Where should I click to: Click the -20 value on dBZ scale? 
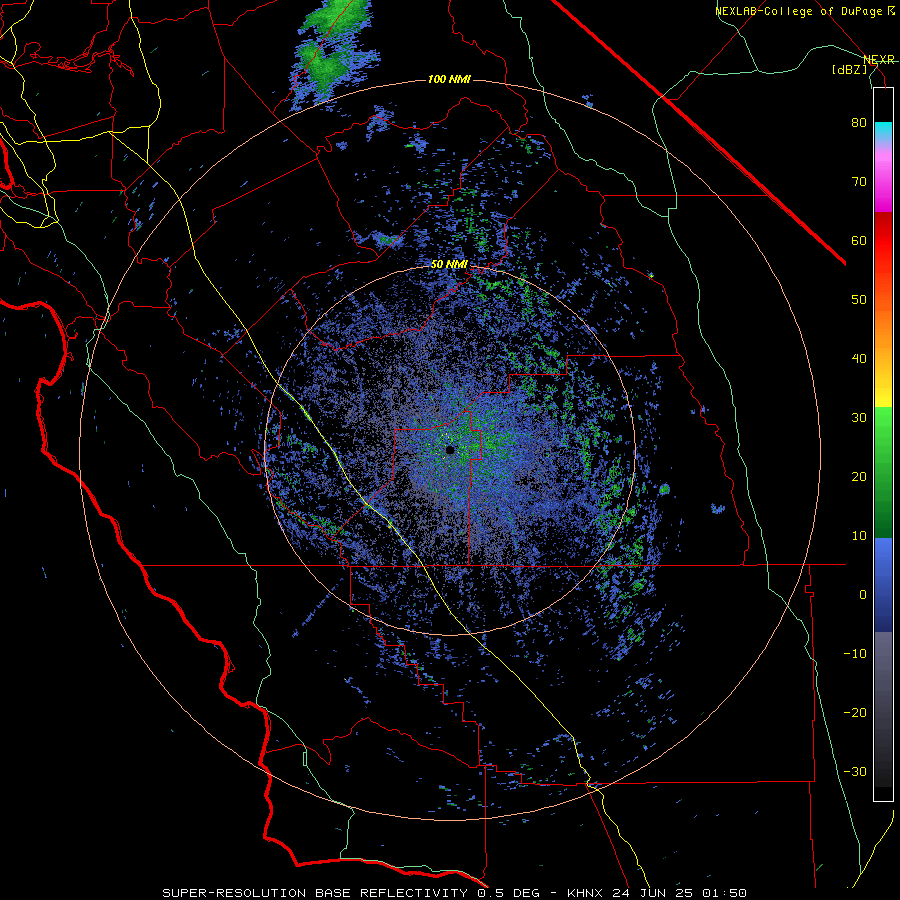855,712
